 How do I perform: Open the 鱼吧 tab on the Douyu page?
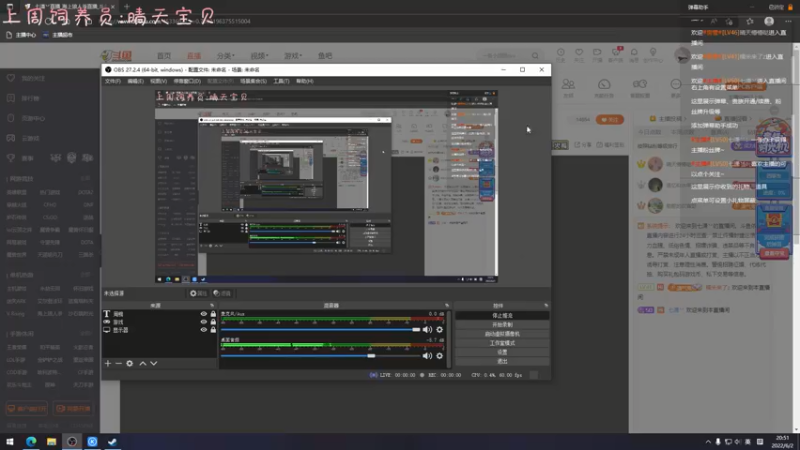325,56
